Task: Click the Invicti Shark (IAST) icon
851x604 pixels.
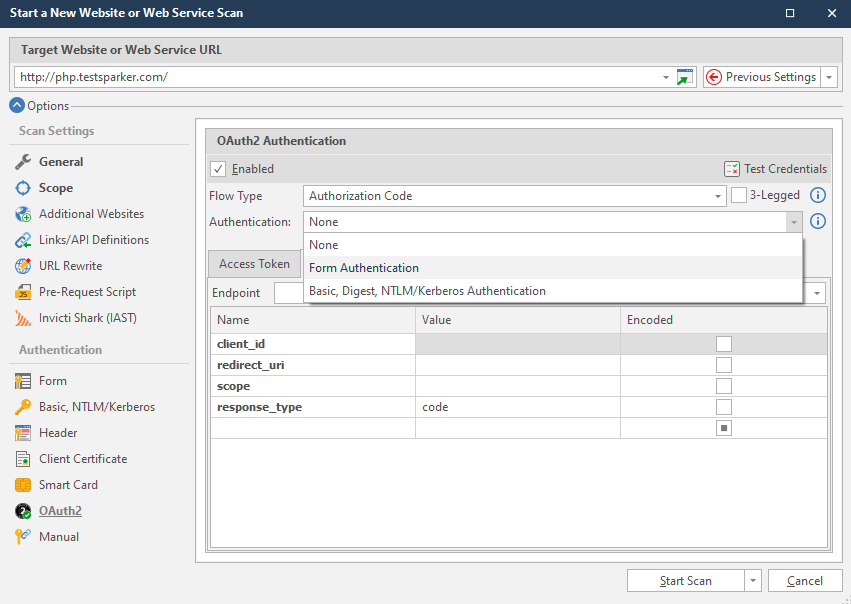Action: (23, 318)
